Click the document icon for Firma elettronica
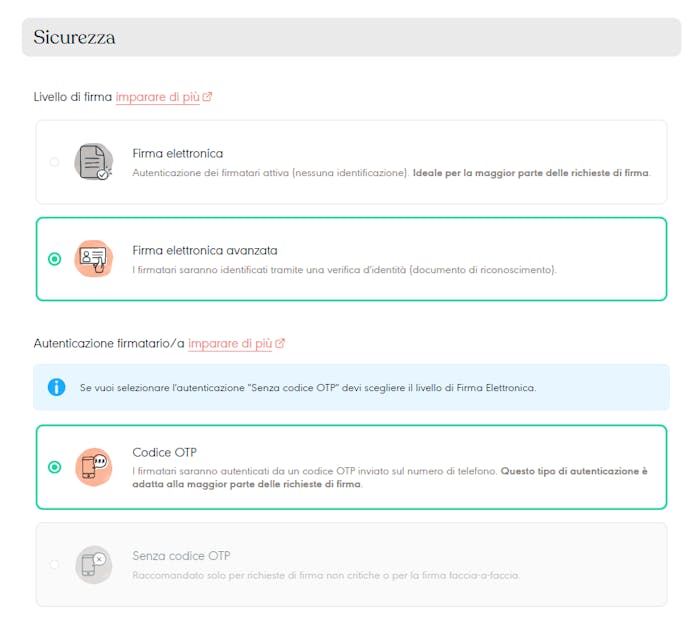 point(93,162)
